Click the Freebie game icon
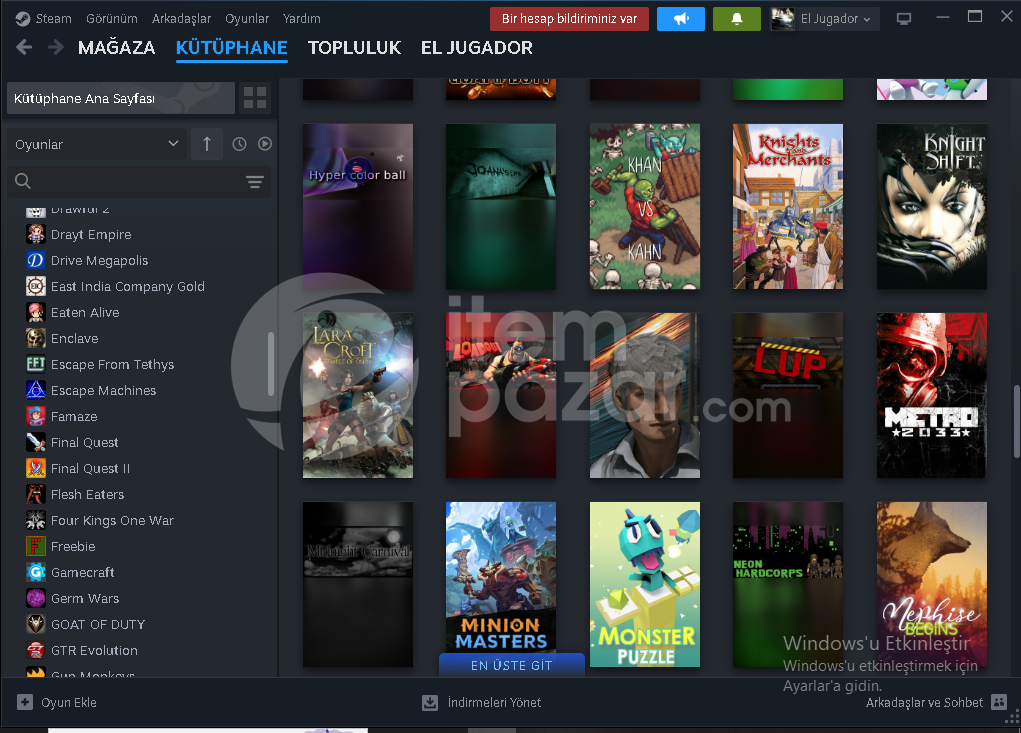Image resolution: width=1021 pixels, height=733 pixels. (36, 546)
